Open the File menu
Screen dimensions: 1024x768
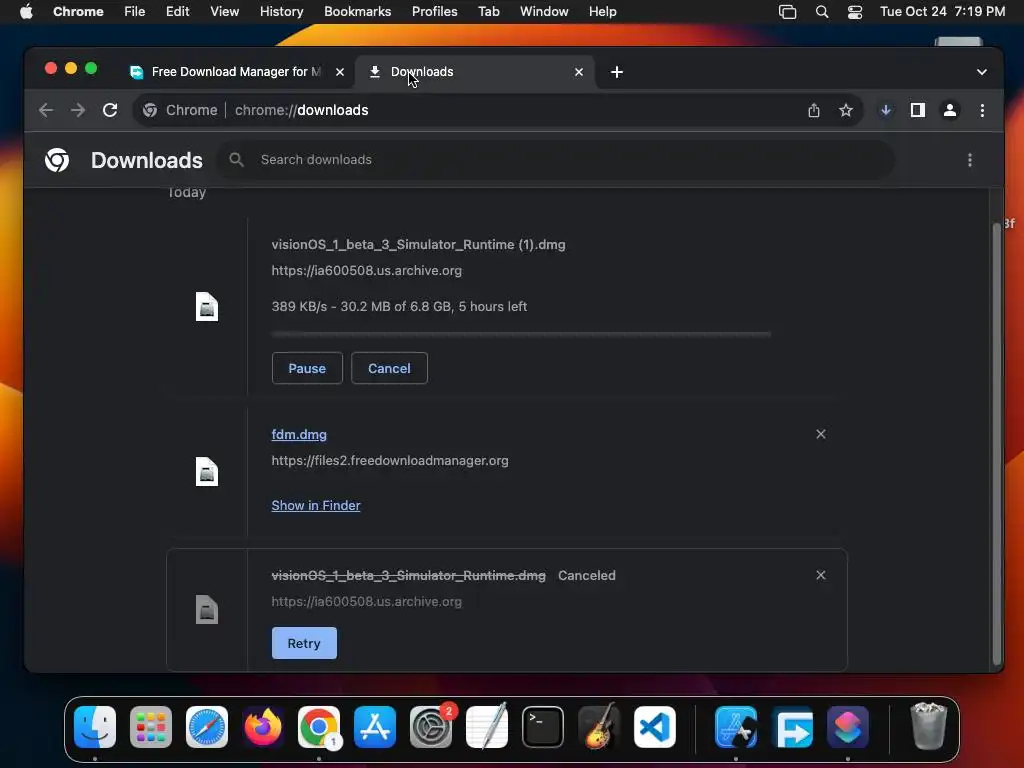(135, 12)
